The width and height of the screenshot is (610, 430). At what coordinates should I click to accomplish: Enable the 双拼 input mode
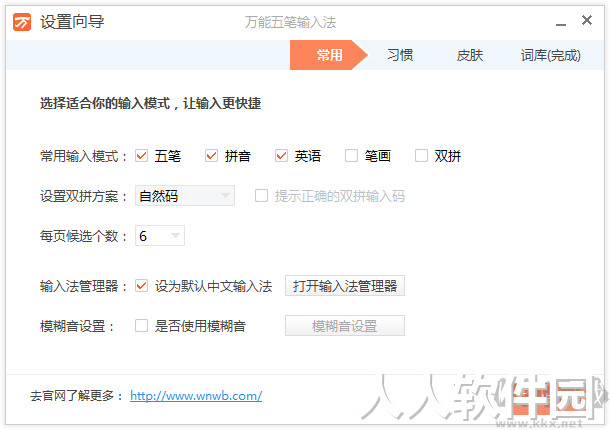coord(421,156)
